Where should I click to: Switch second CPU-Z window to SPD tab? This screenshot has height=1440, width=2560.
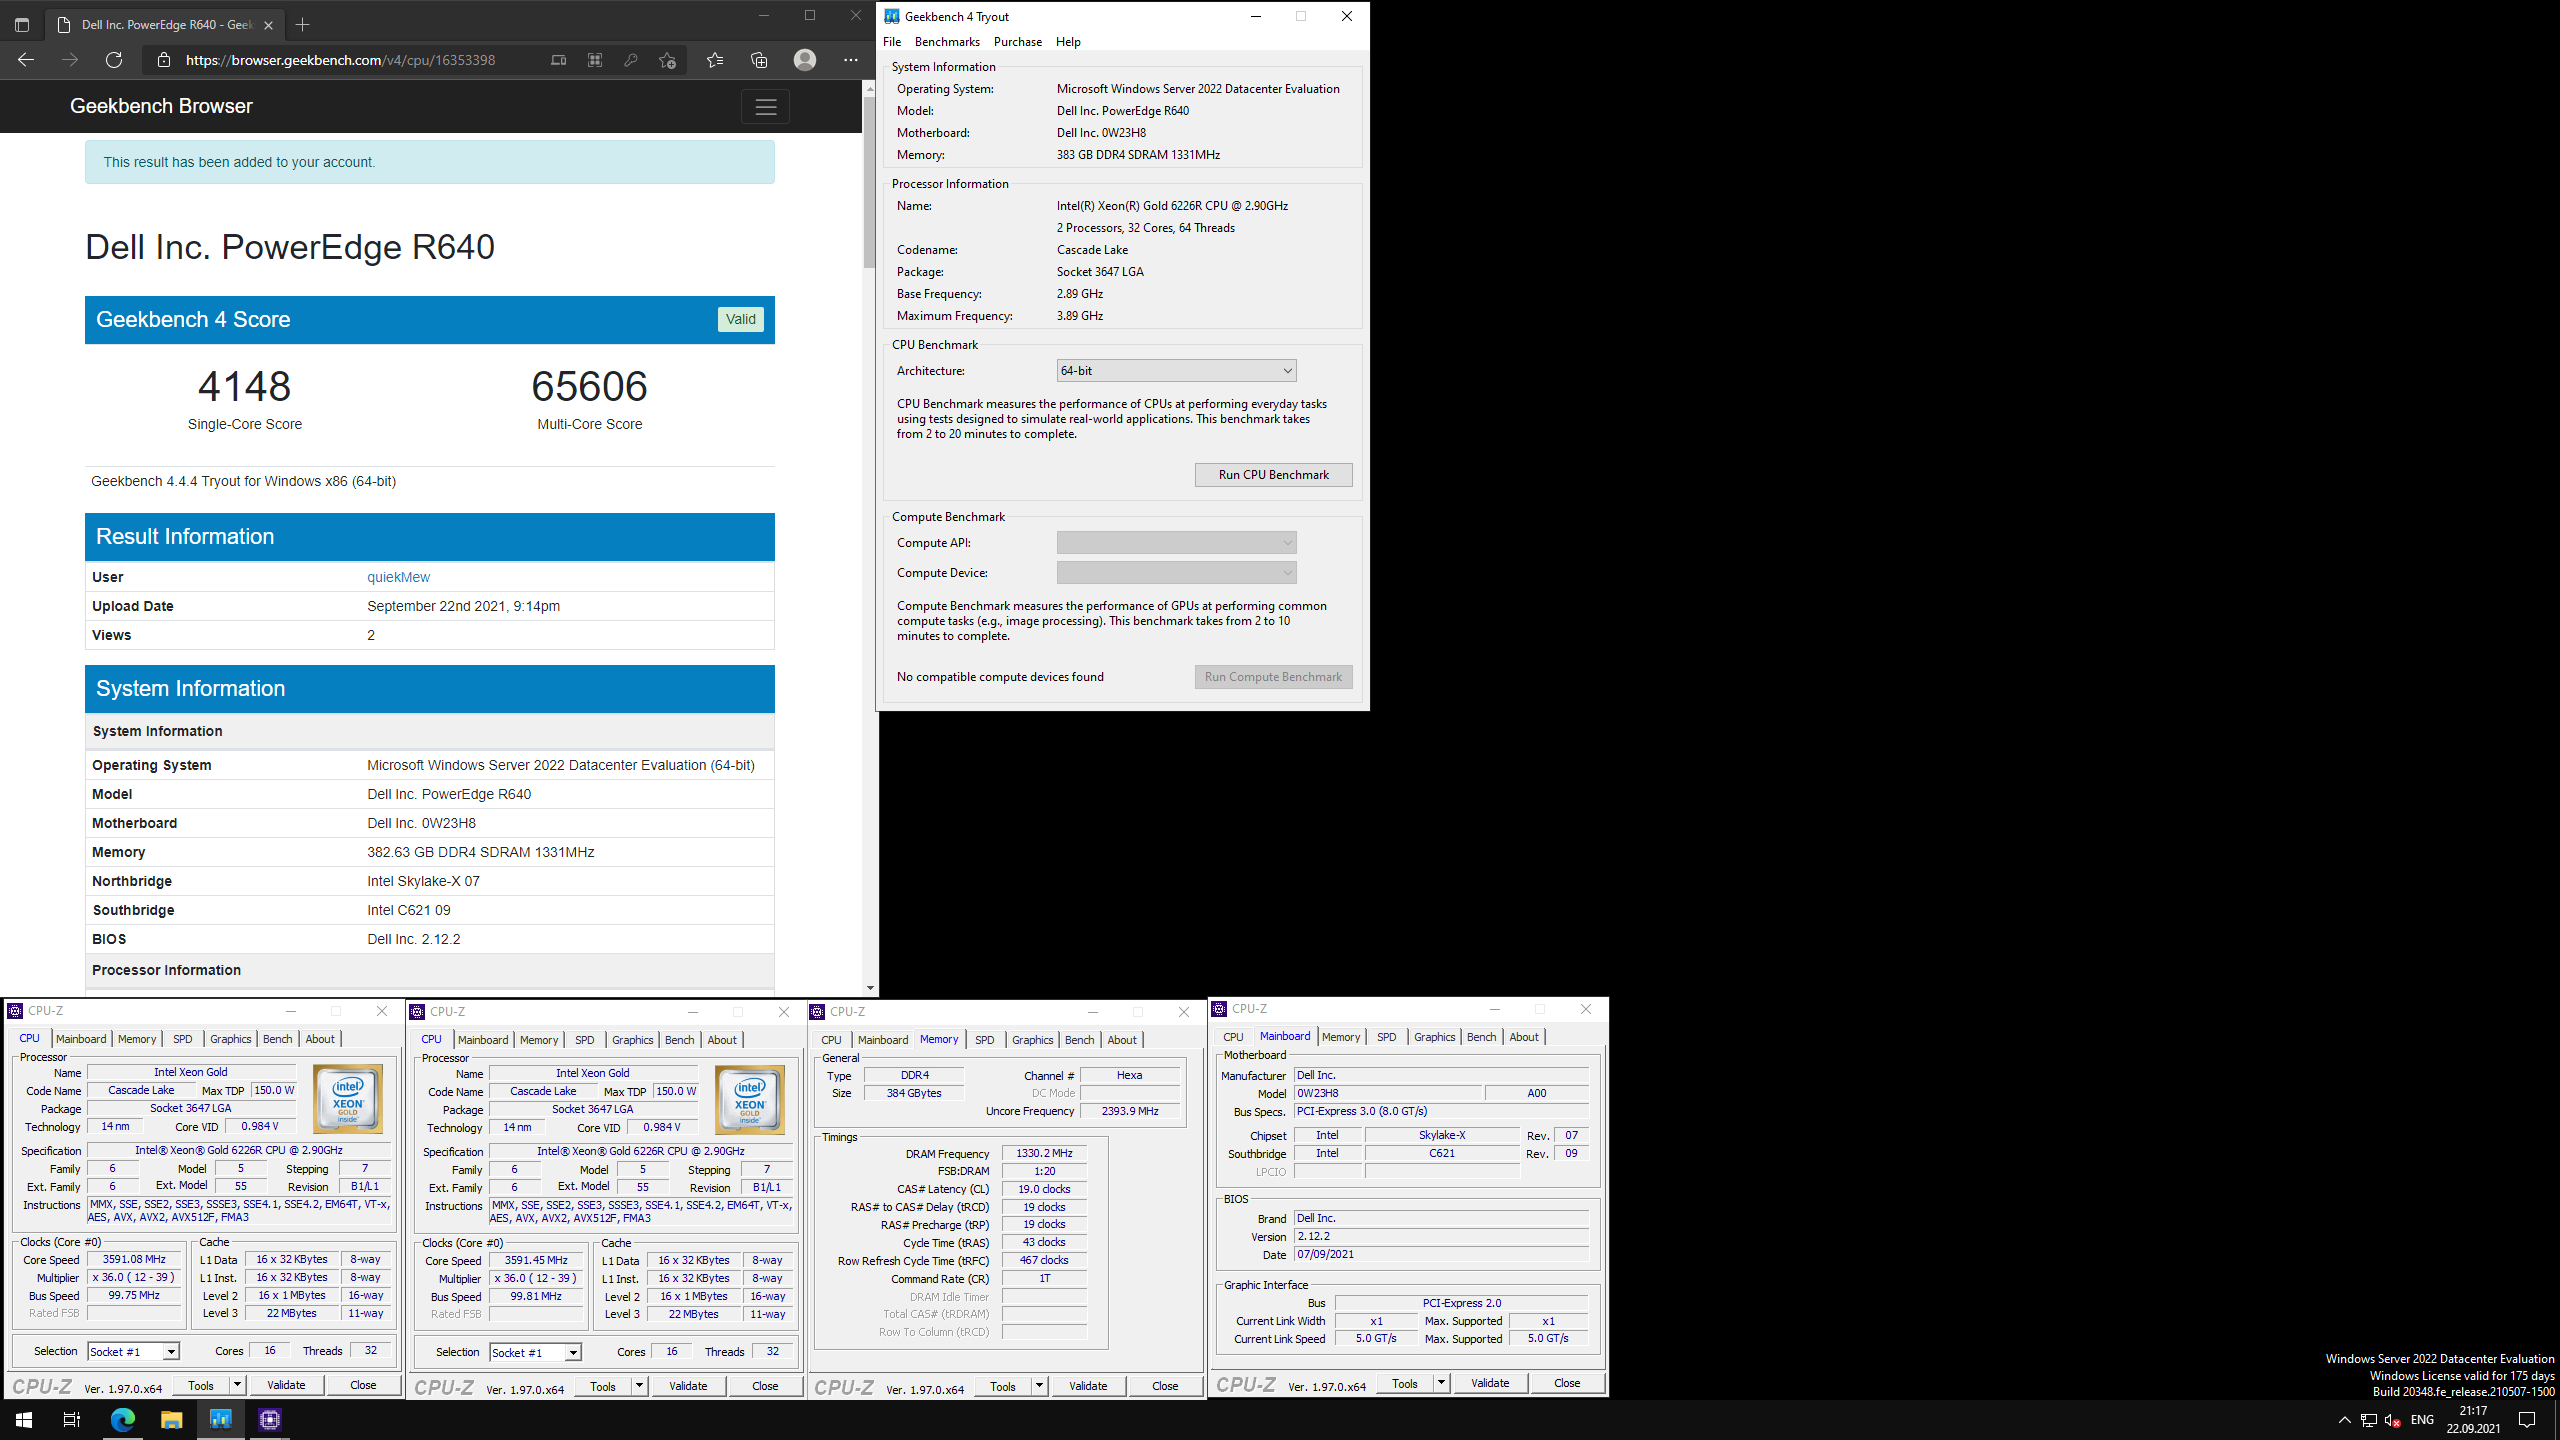tap(584, 1040)
